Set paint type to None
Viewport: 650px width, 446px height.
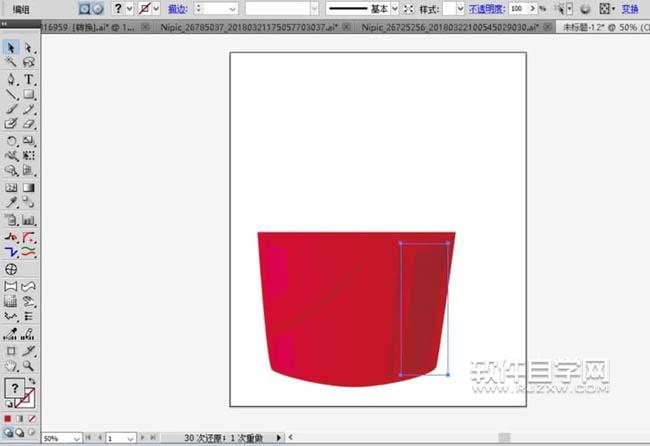(x=32, y=419)
